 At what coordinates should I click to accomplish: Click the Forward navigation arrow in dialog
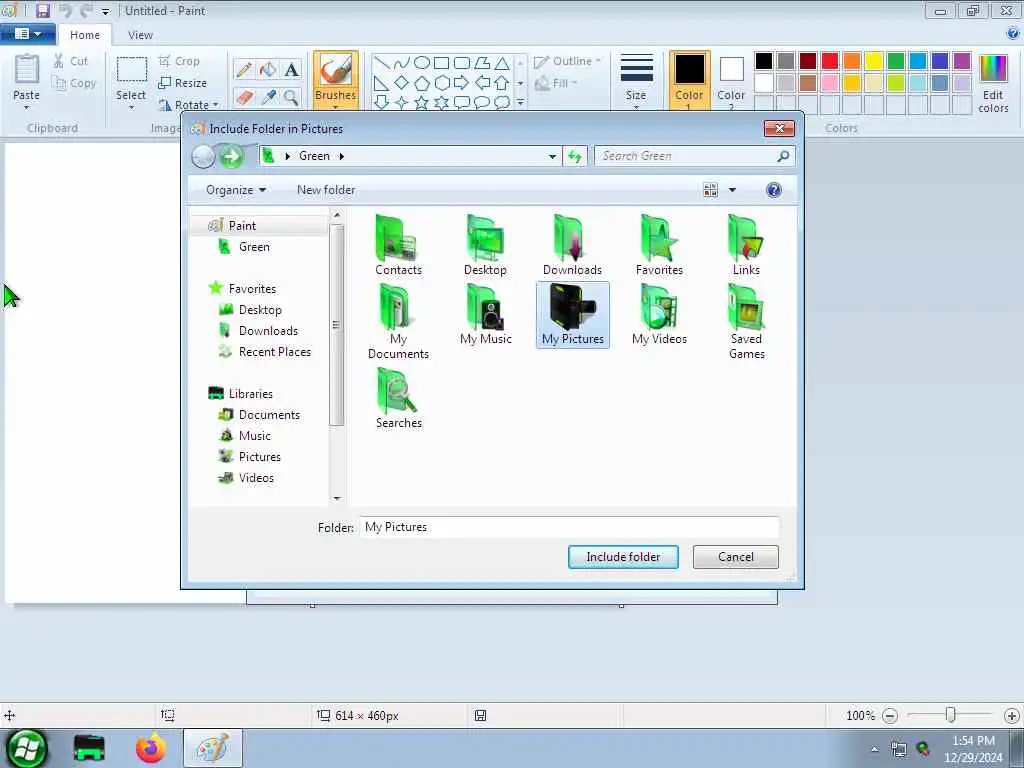pos(230,156)
